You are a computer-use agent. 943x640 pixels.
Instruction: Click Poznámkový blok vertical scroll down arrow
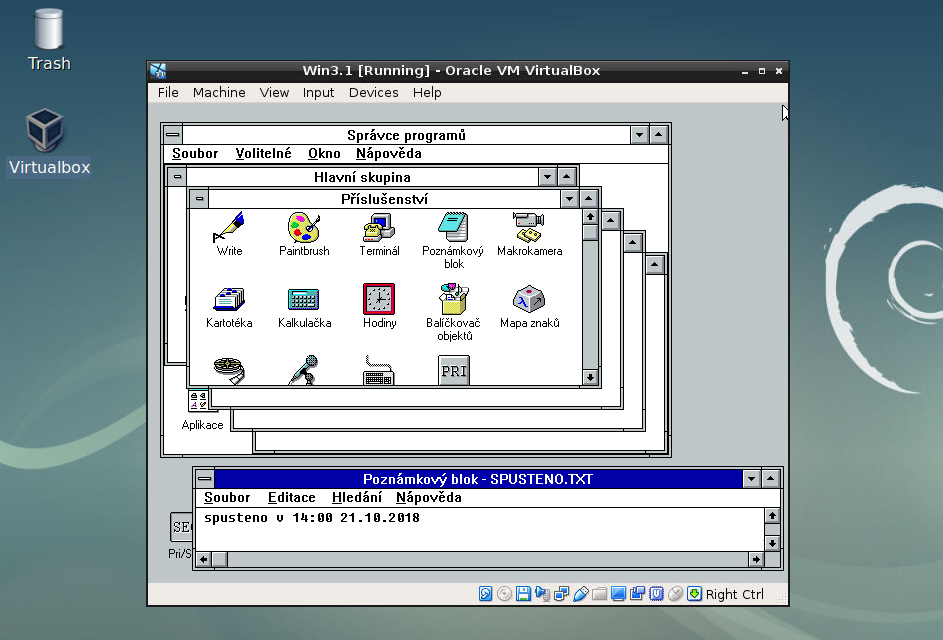(772, 543)
